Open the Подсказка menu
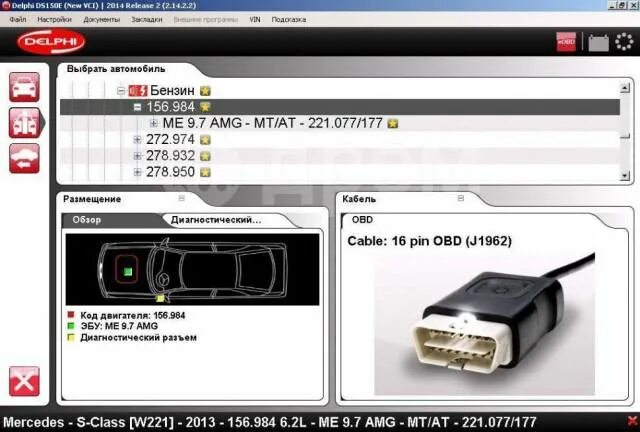640x432 pixels. point(289,20)
